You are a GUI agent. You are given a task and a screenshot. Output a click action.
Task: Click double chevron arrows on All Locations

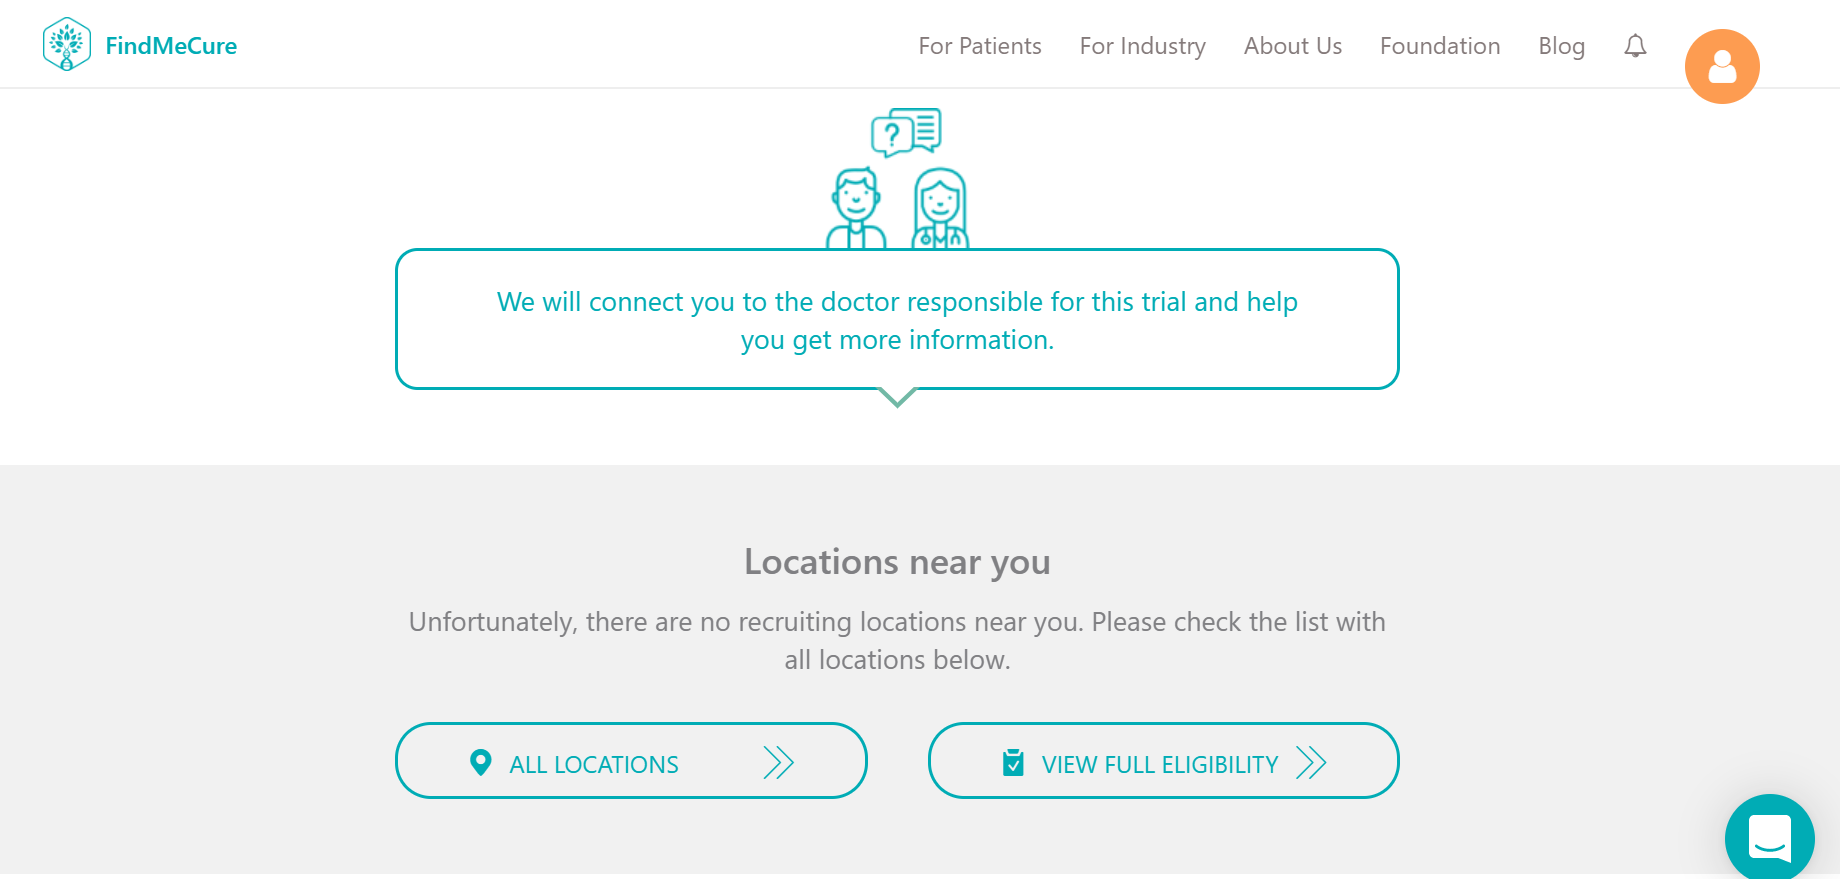coord(778,763)
